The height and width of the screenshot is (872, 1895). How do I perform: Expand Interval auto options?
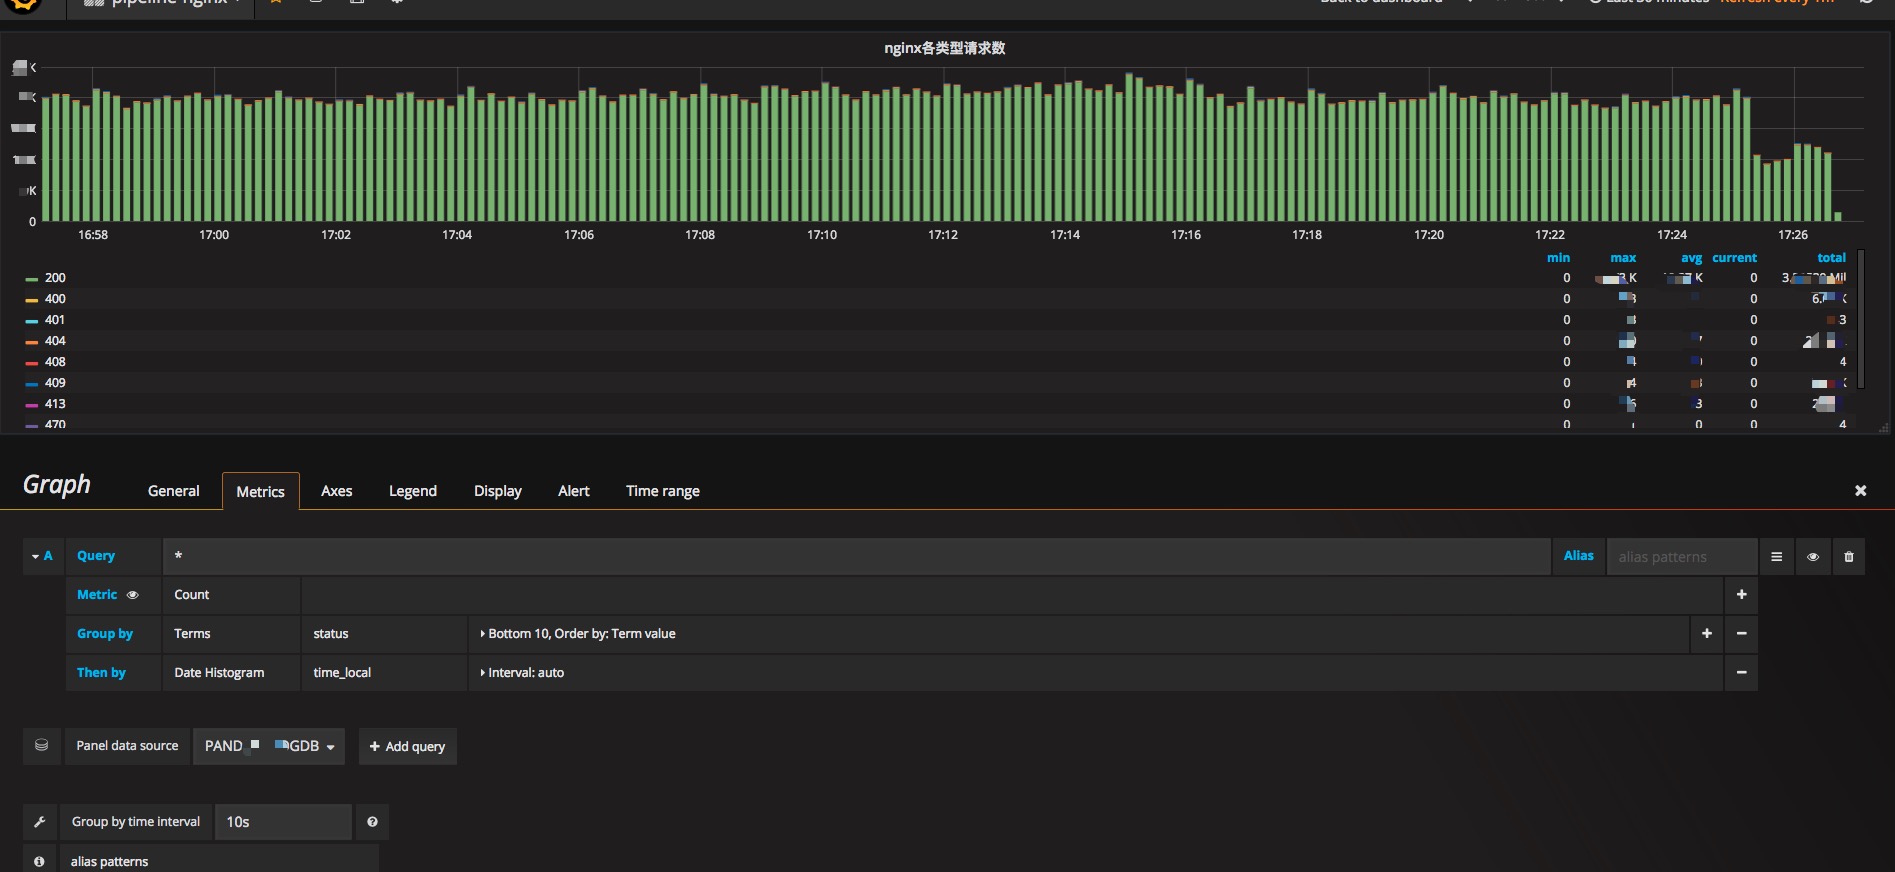click(x=522, y=673)
